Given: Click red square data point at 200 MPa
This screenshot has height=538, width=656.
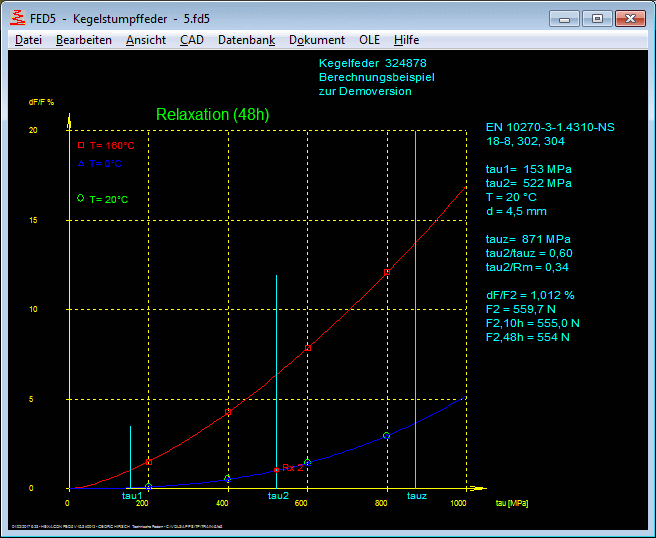Looking at the screenshot, I should coord(149,462).
